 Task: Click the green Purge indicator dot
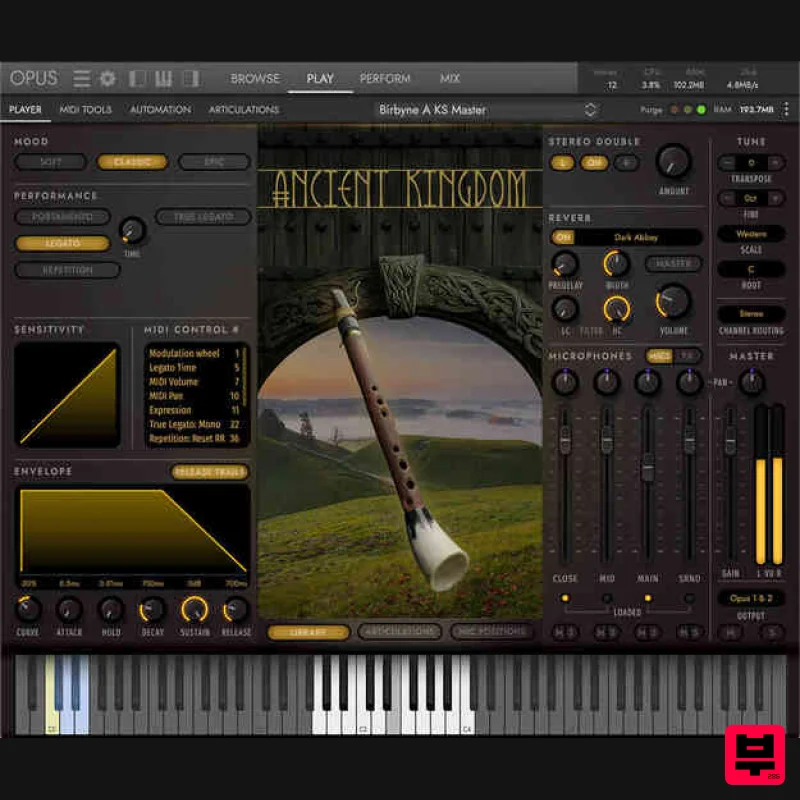coord(702,110)
